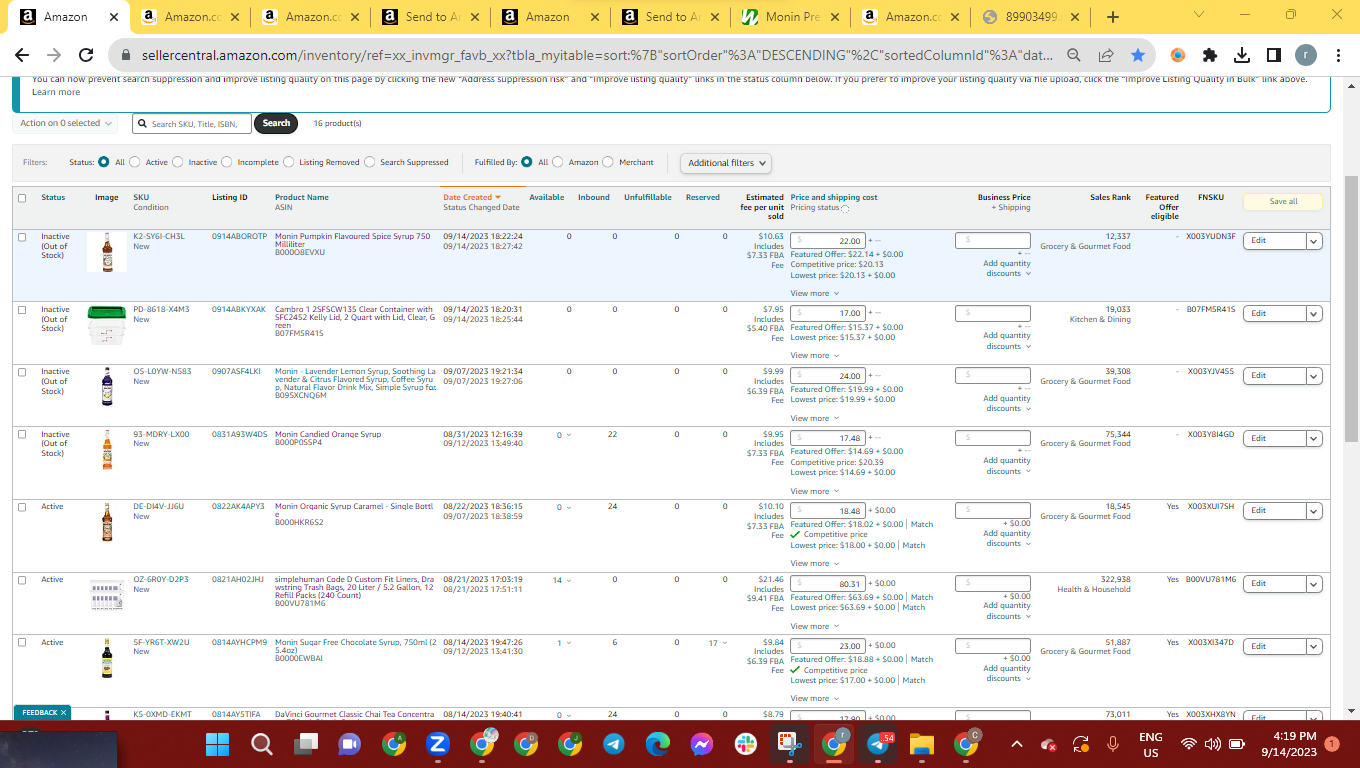Open Edit dropdown arrow for simplehuman liners
The width and height of the screenshot is (1360, 768).
(x=1314, y=583)
